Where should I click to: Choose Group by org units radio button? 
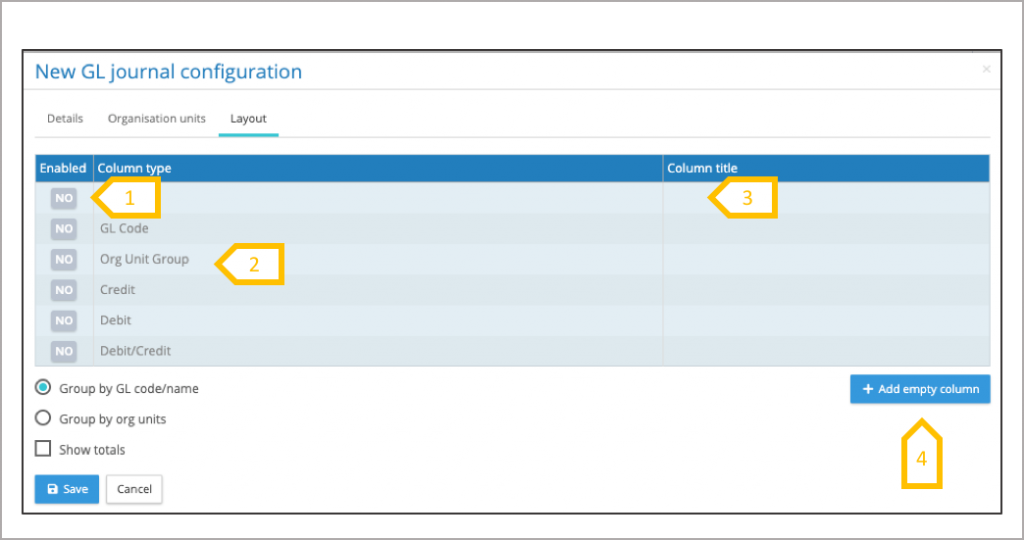pos(43,419)
